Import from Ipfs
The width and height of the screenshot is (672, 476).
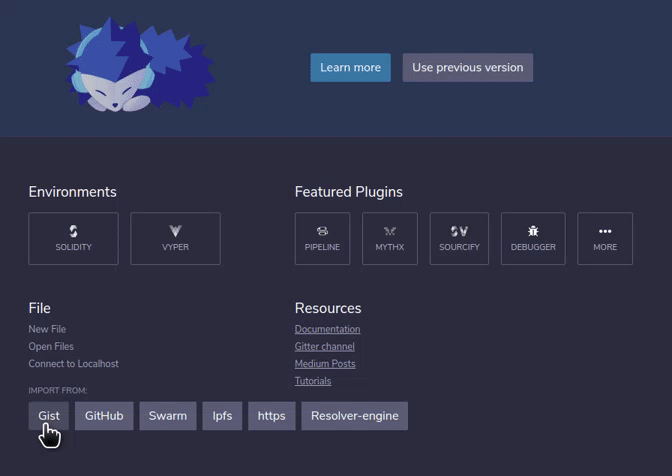click(222, 416)
